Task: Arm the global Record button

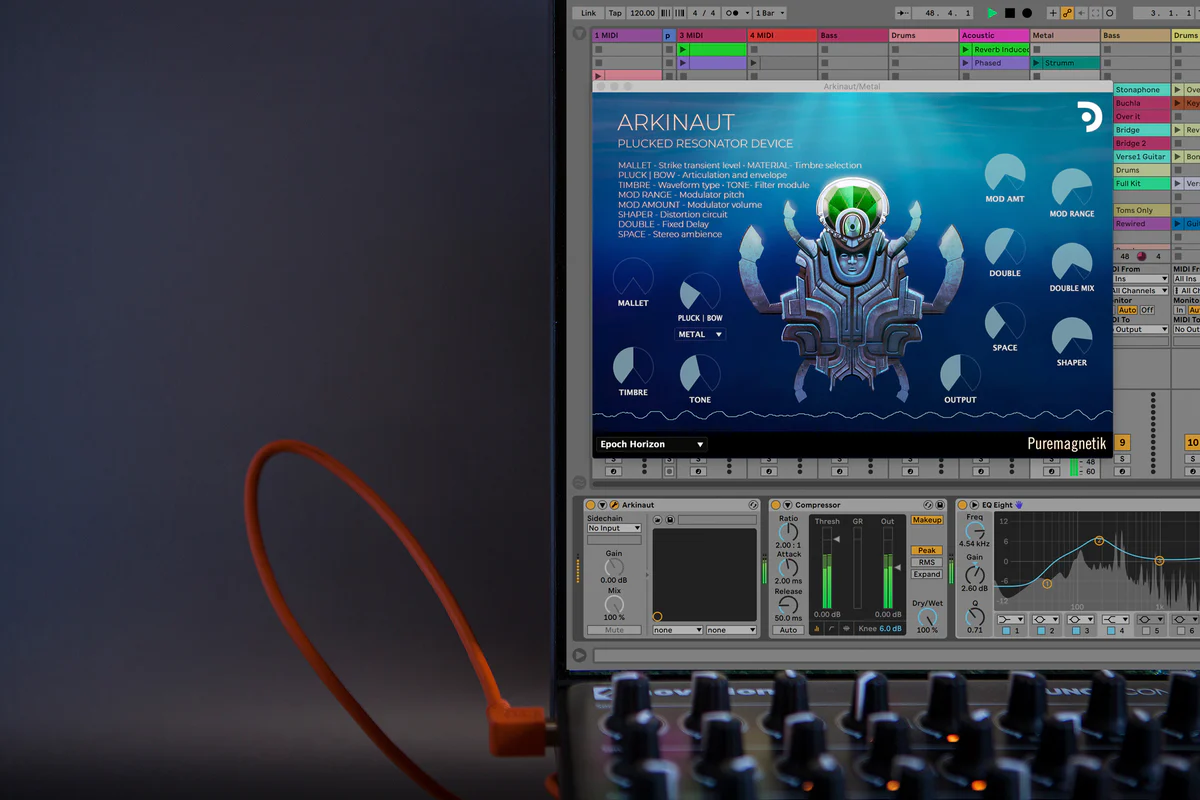Action: point(1026,13)
